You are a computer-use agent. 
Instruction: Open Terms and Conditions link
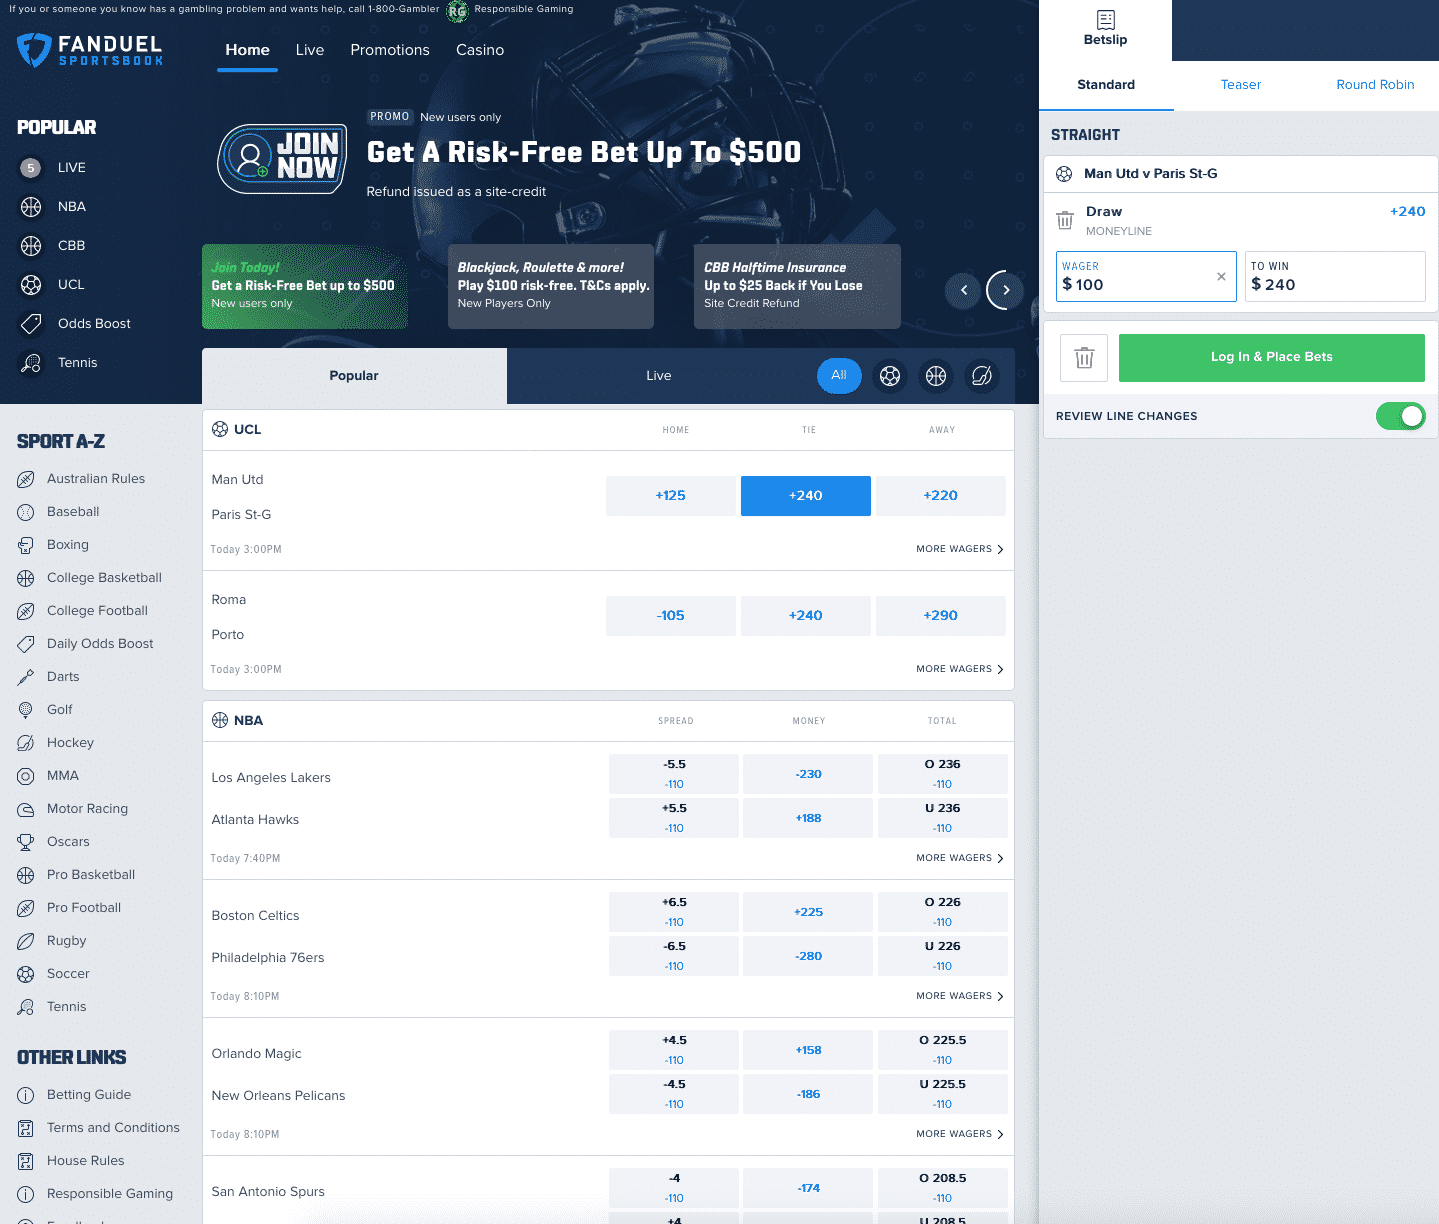click(x=113, y=1128)
